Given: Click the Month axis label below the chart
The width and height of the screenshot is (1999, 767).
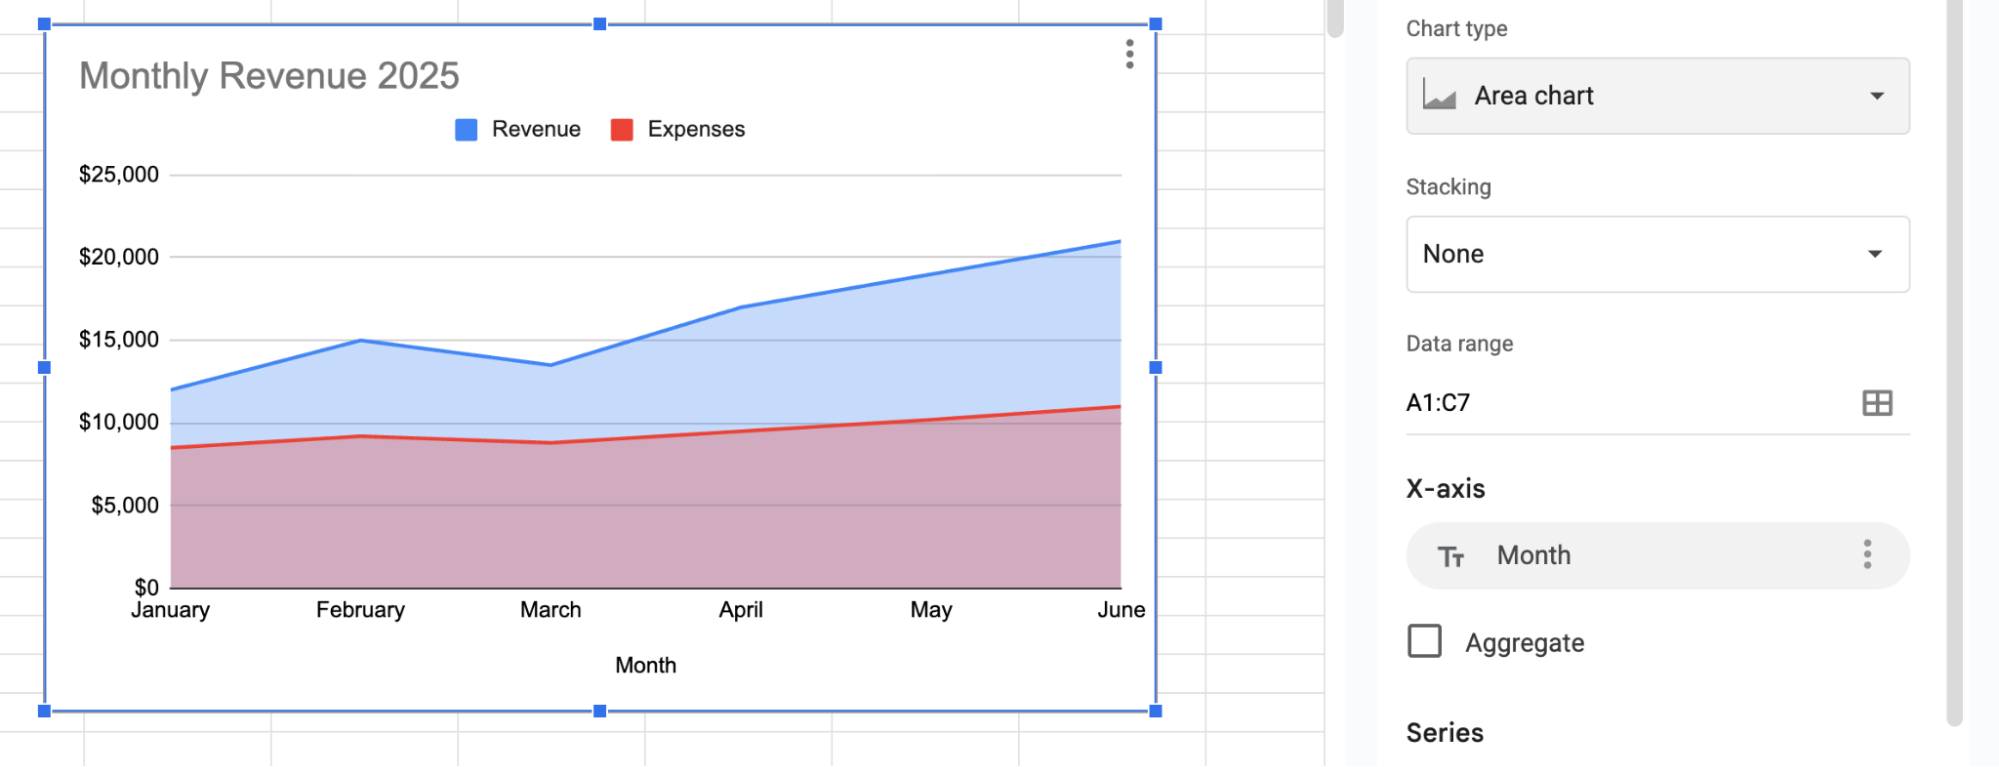Looking at the screenshot, I should pyautogui.click(x=646, y=664).
